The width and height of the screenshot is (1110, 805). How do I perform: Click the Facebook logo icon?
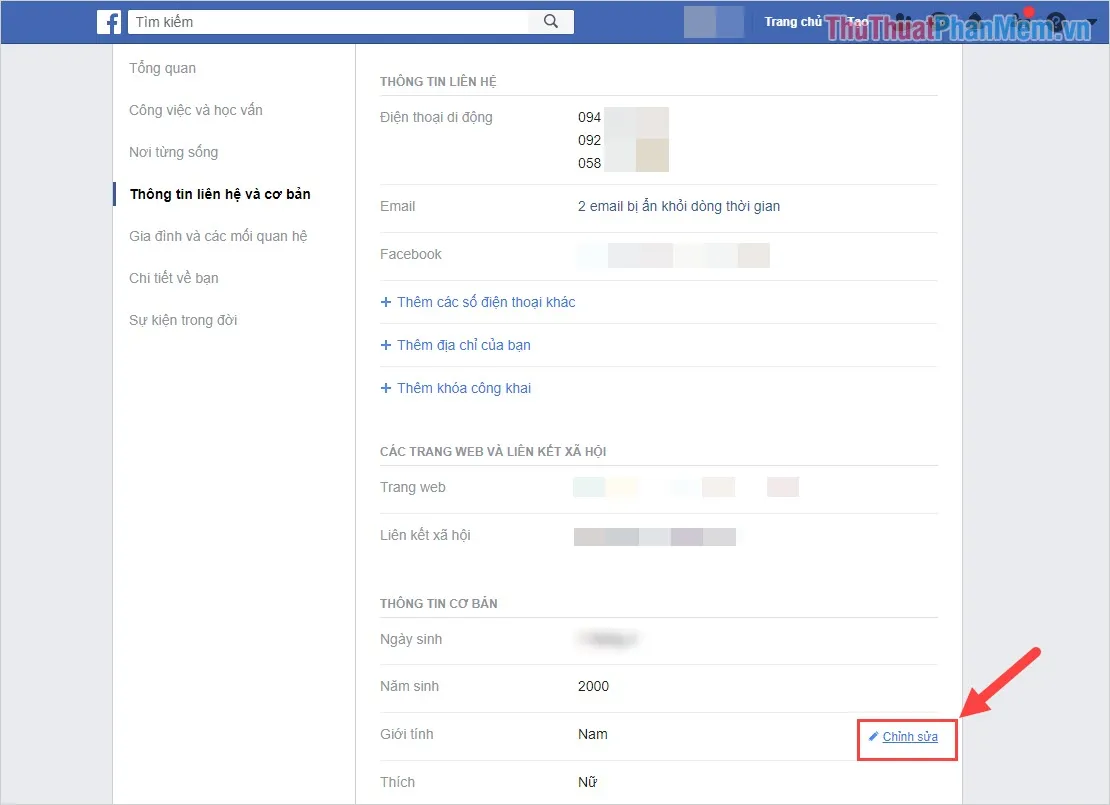pos(109,22)
